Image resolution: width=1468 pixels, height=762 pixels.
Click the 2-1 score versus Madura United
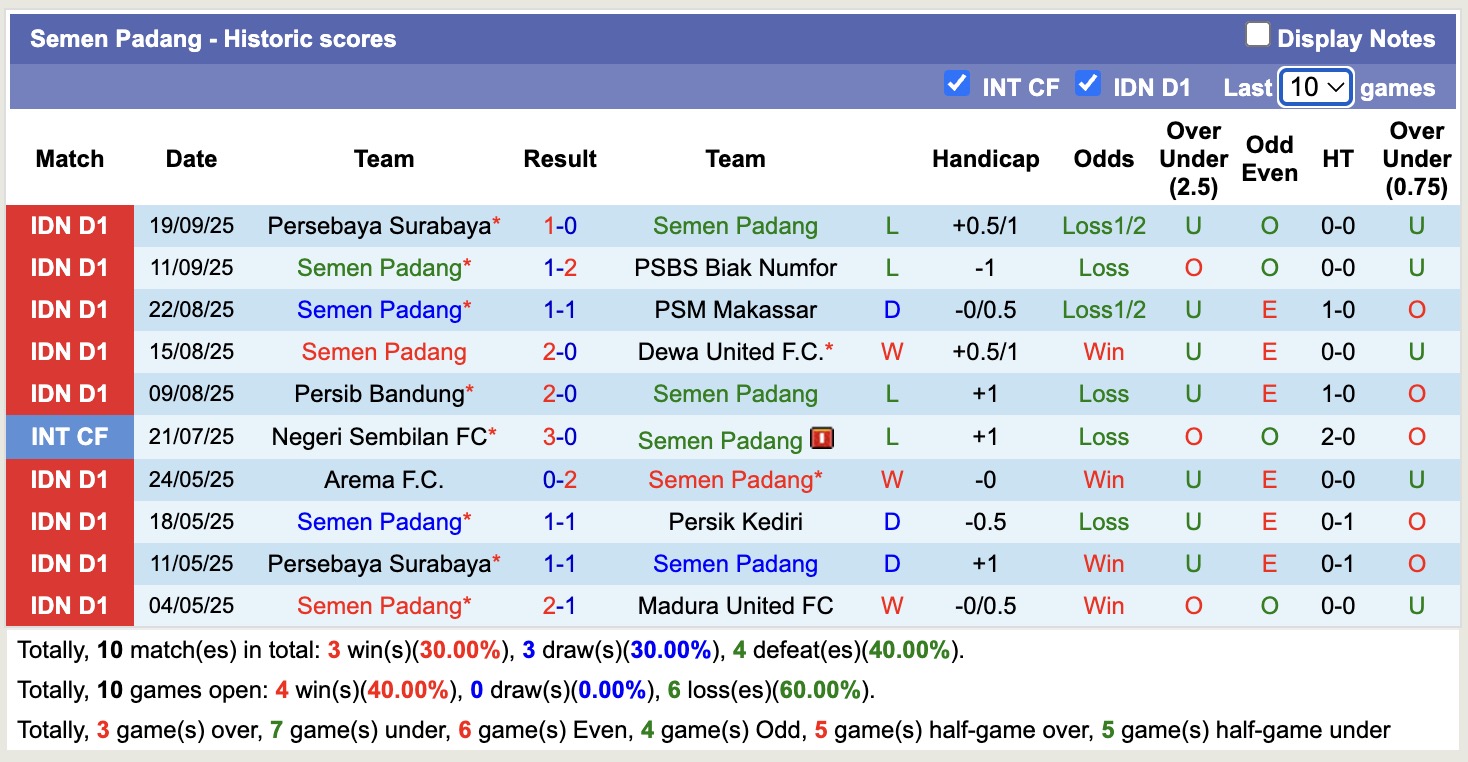[x=560, y=606]
